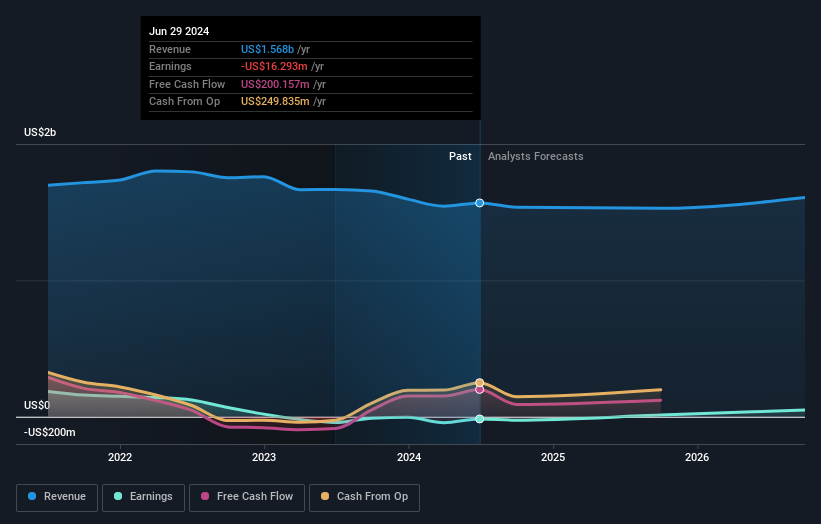The height and width of the screenshot is (524, 821).
Task: Toggle the Revenue legend button
Action: click(x=57, y=497)
